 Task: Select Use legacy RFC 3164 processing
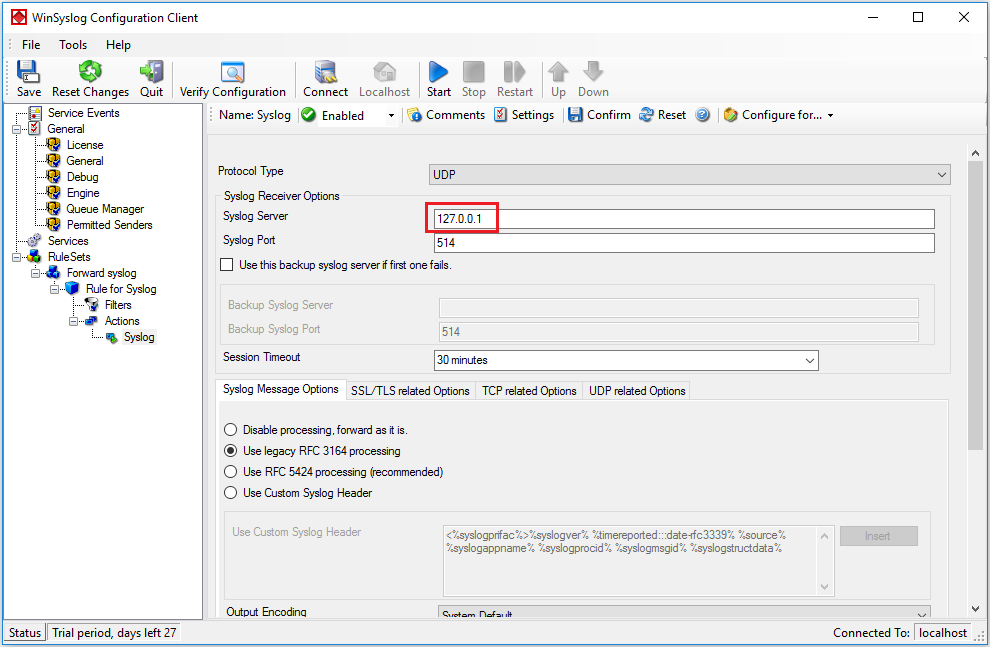coord(230,451)
